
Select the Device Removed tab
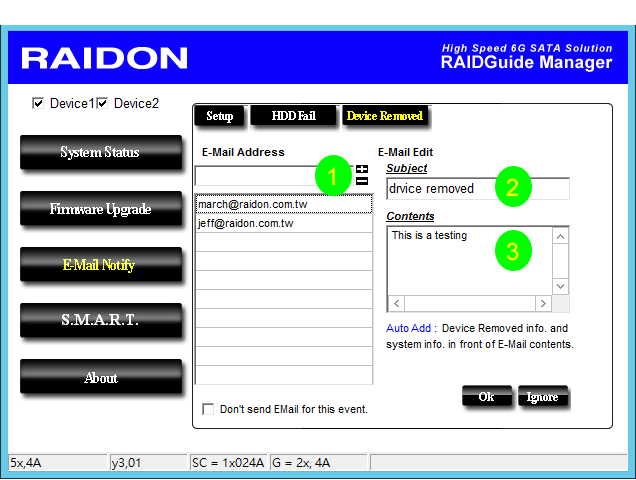(385, 116)
